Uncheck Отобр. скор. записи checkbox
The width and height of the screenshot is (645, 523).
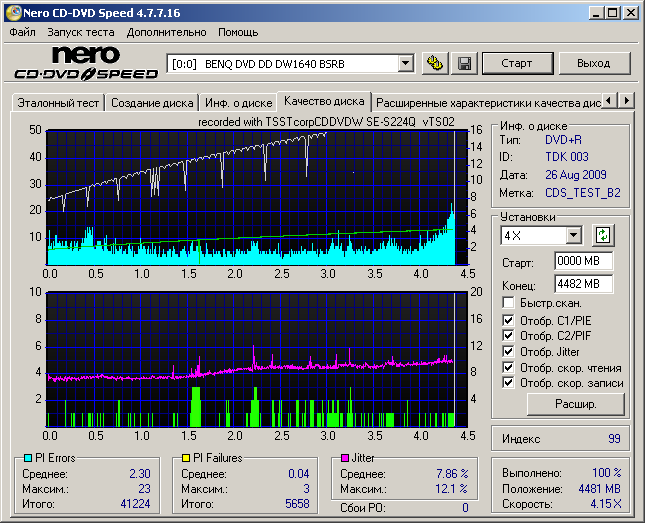pos(509,382)
